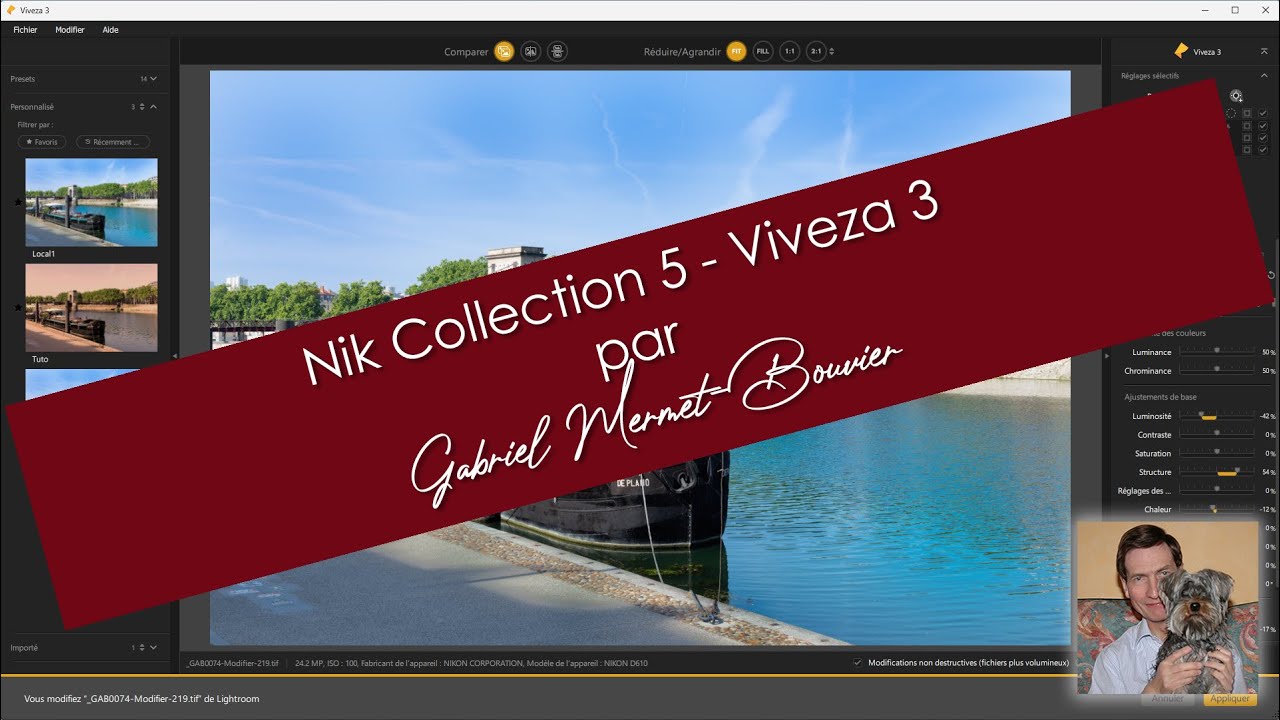Change Importé sort order arrows
1280x720 pixels.
coord(142,647)
